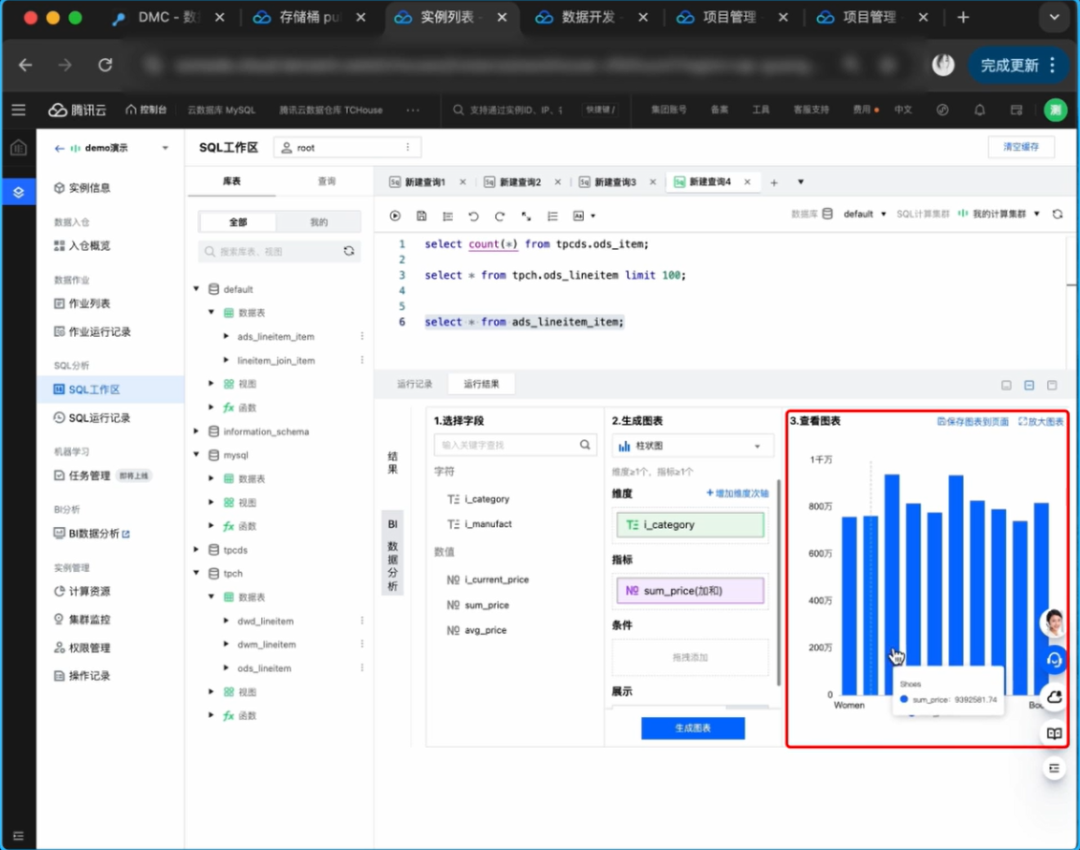1080x850 pixels.
Task: Click the save query icon in editor toolbar
Action: [x=421, y=215]
